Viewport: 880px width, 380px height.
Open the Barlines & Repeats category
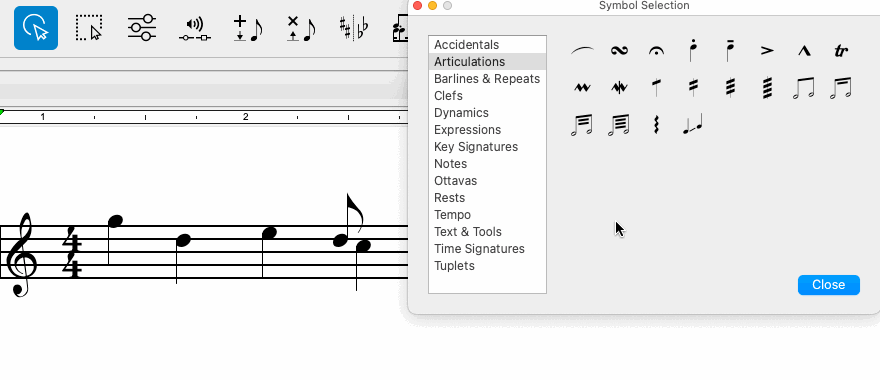coord(487,79)
